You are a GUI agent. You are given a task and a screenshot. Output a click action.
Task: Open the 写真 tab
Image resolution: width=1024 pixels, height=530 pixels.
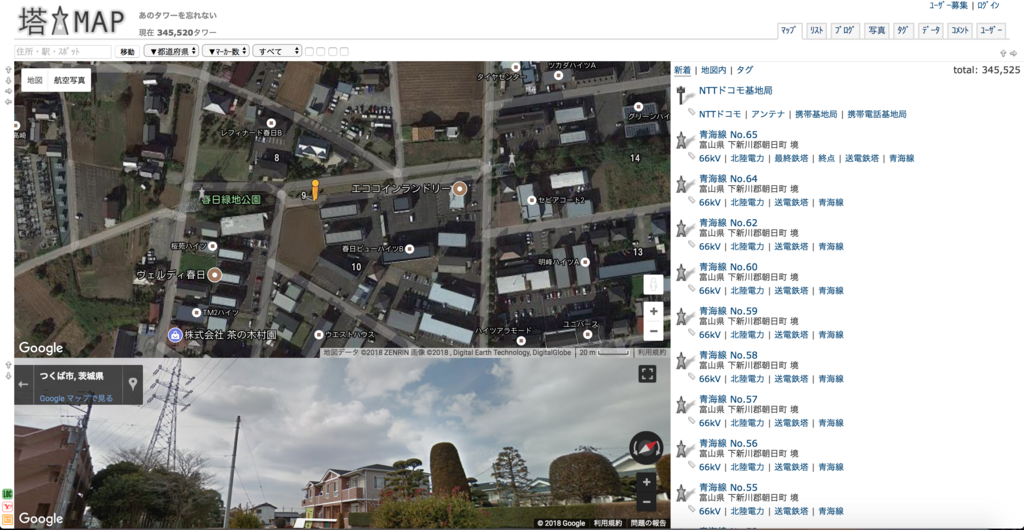pyautogui.click(x=876, y=30)
